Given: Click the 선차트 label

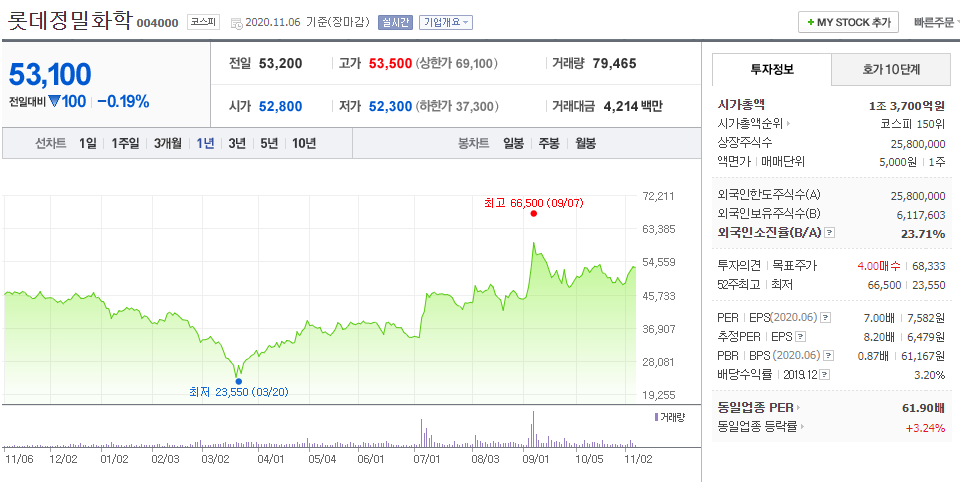Looking at the screenshot, I should click(x=50, y=144).
